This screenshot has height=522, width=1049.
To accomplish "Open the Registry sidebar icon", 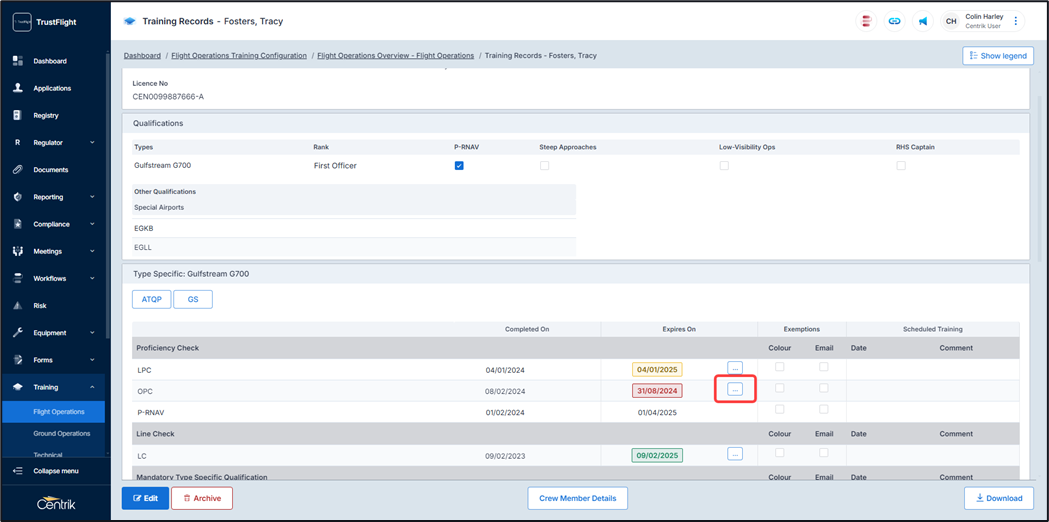I will (x=18, y=115).
